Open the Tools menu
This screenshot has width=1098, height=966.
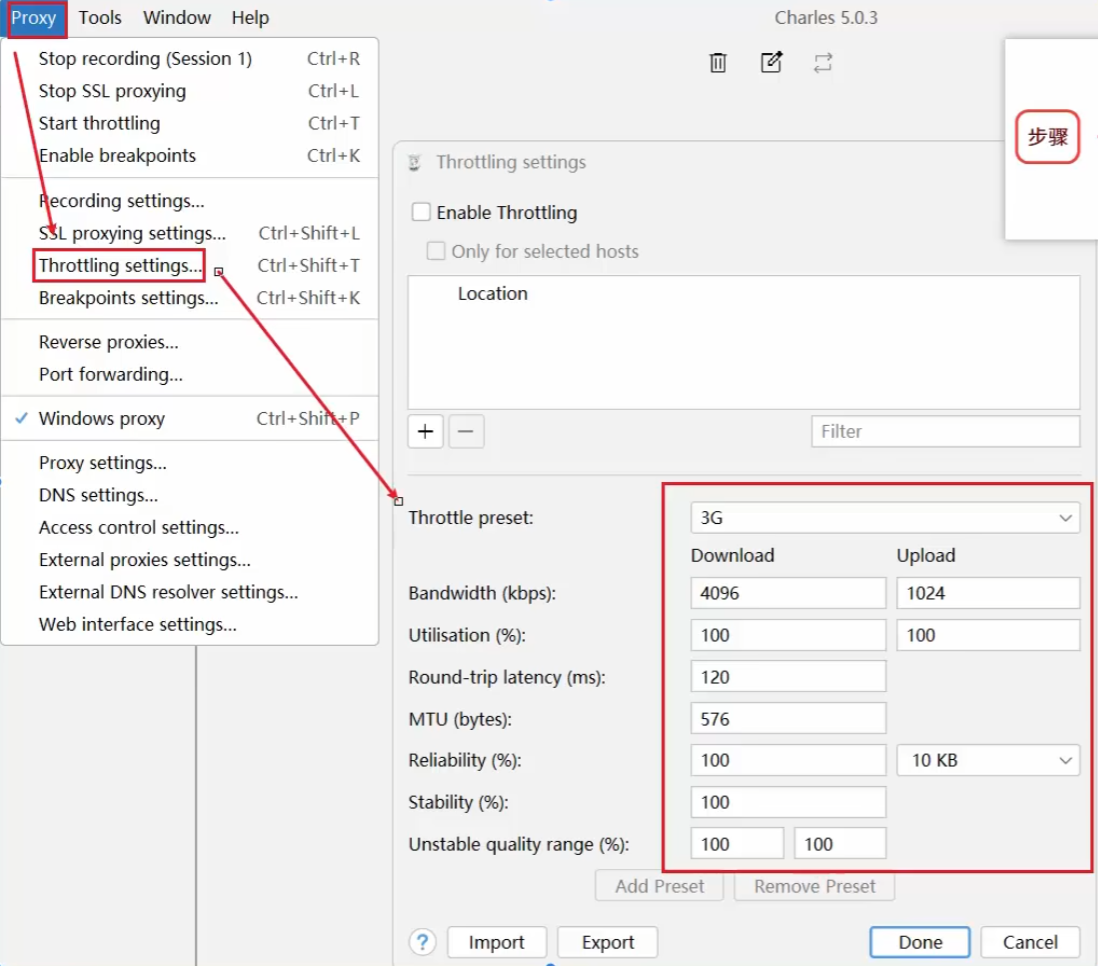click(100, 18)
